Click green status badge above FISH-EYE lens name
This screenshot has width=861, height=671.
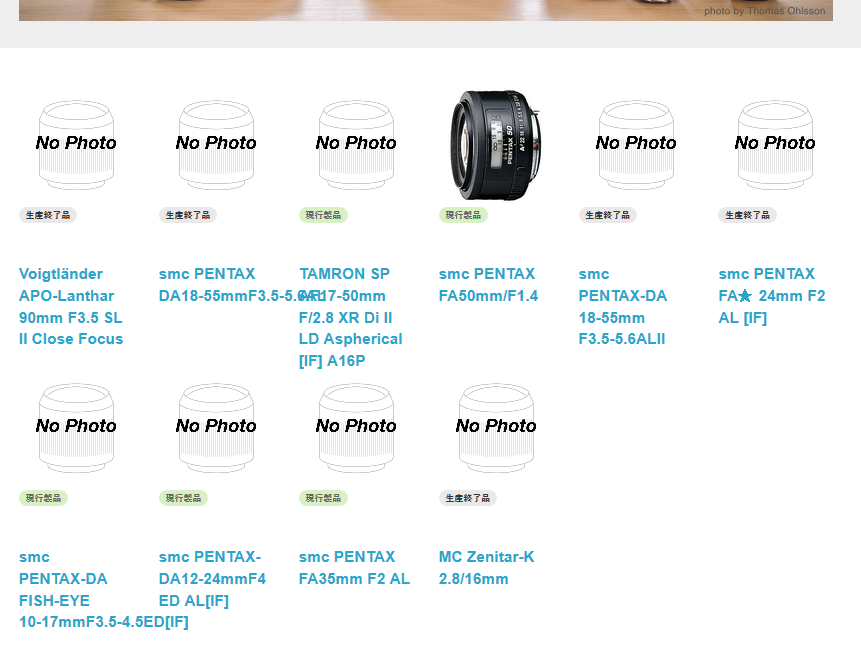point(43,498)
